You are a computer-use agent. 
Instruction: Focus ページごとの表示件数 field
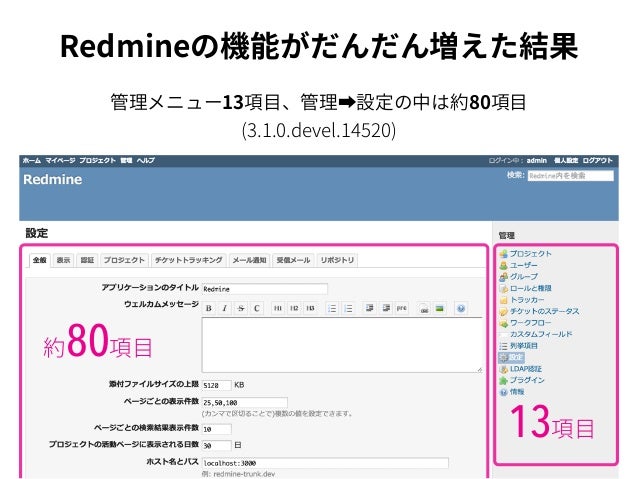click(x=245, y=402)
